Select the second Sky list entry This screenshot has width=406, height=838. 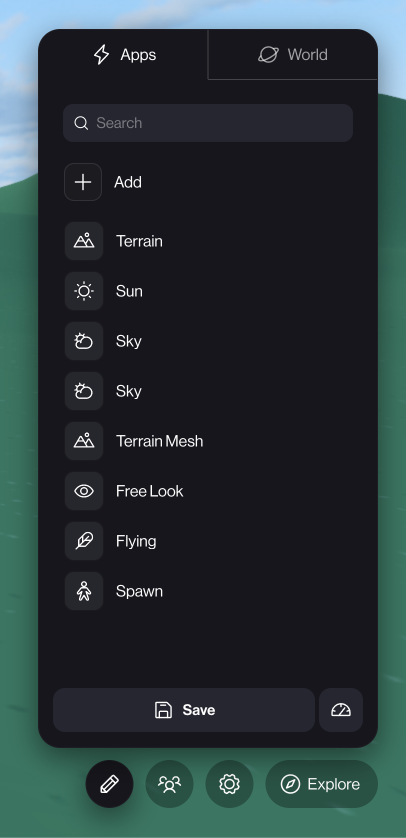click(x=208, y=391)
